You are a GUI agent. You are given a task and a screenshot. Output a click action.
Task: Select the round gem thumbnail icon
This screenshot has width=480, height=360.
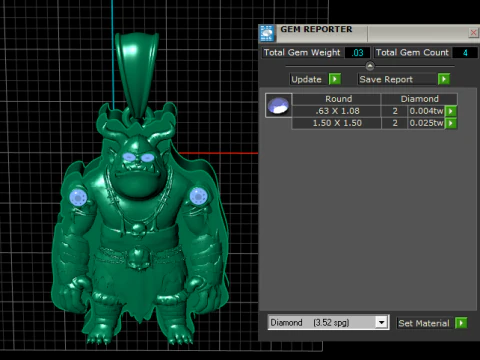[x=279, y=105]
